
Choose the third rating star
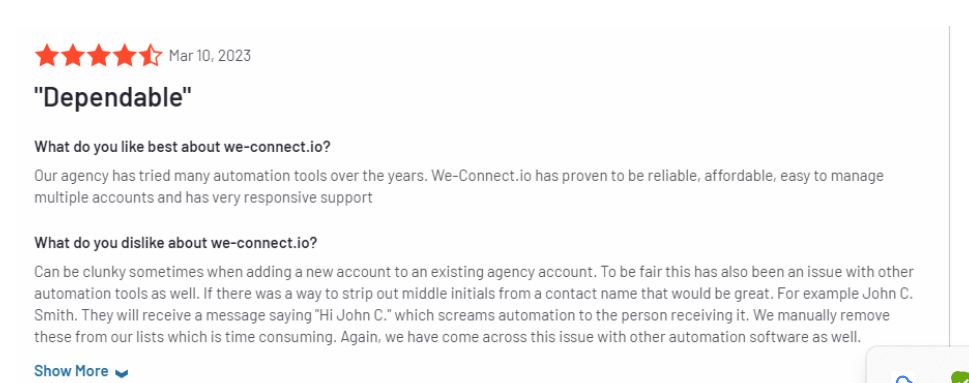tap(98, 56)
